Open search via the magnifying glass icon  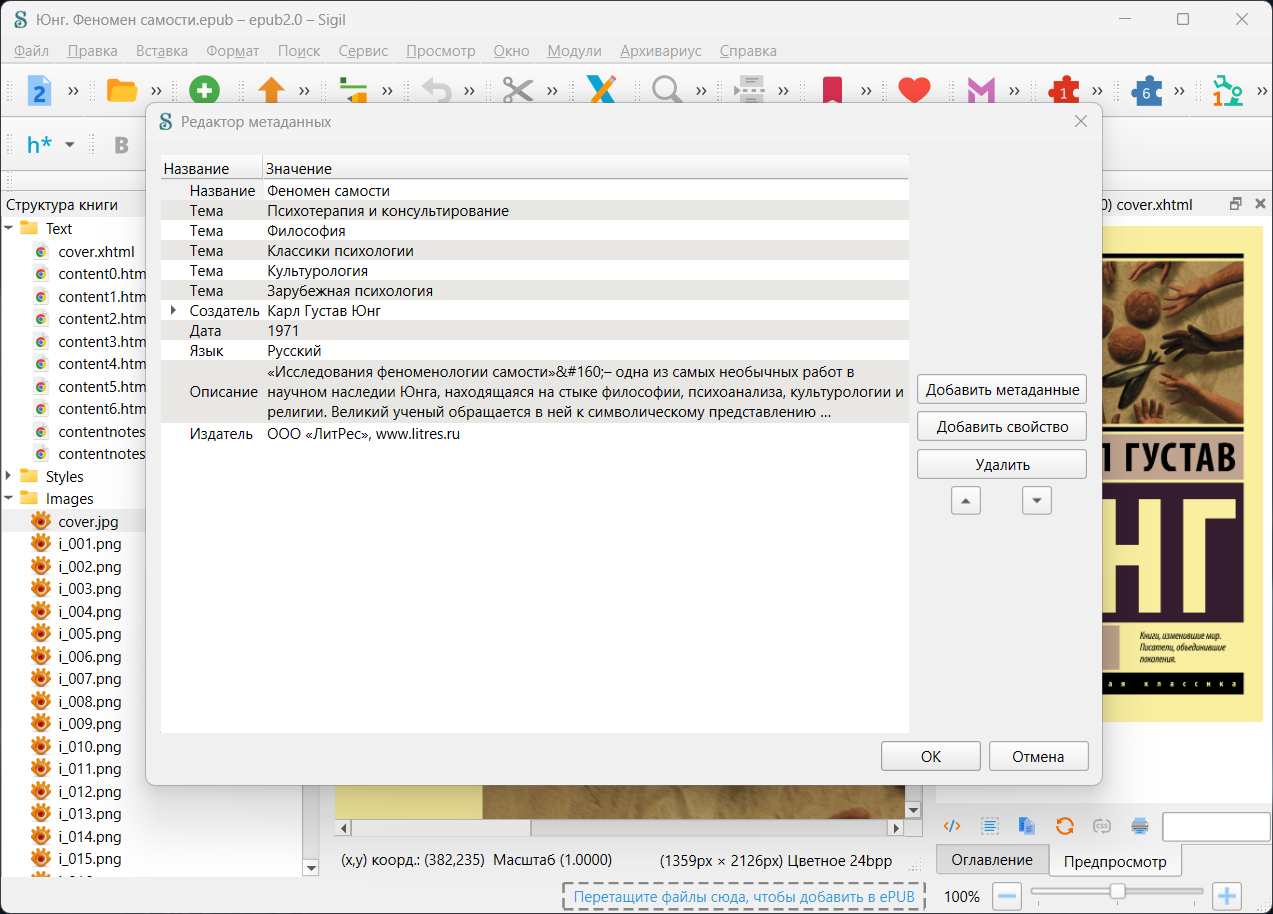tap(666, 91)
